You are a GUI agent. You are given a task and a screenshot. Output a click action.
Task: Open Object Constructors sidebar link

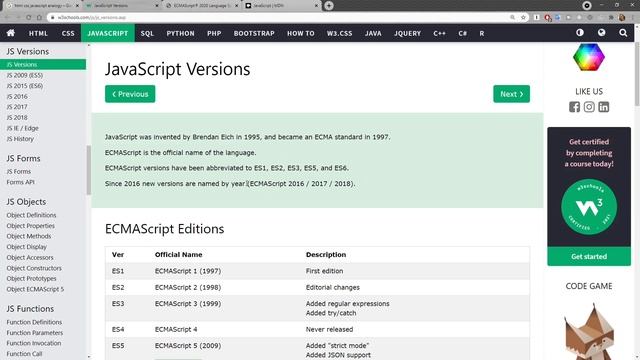[34, 268]
